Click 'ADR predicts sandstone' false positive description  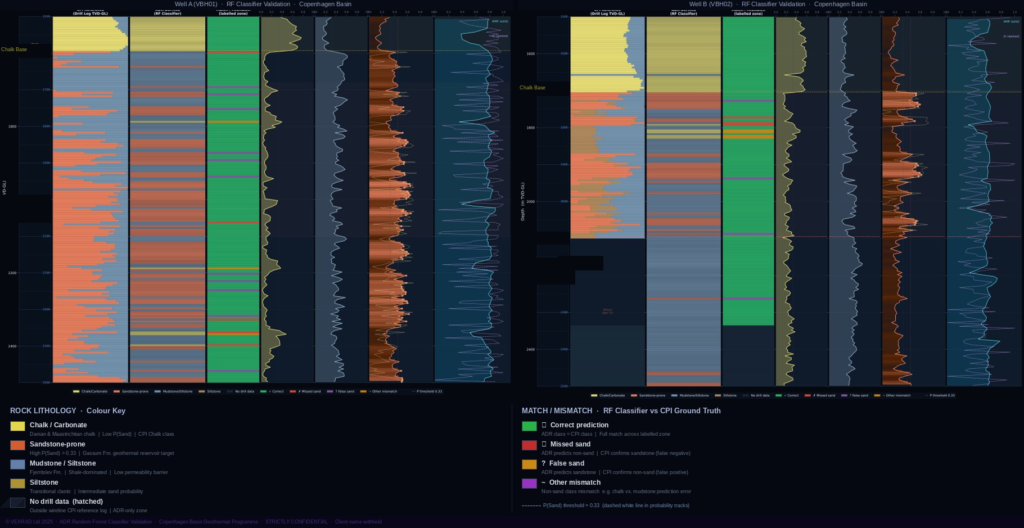click(x=569, y=472)
